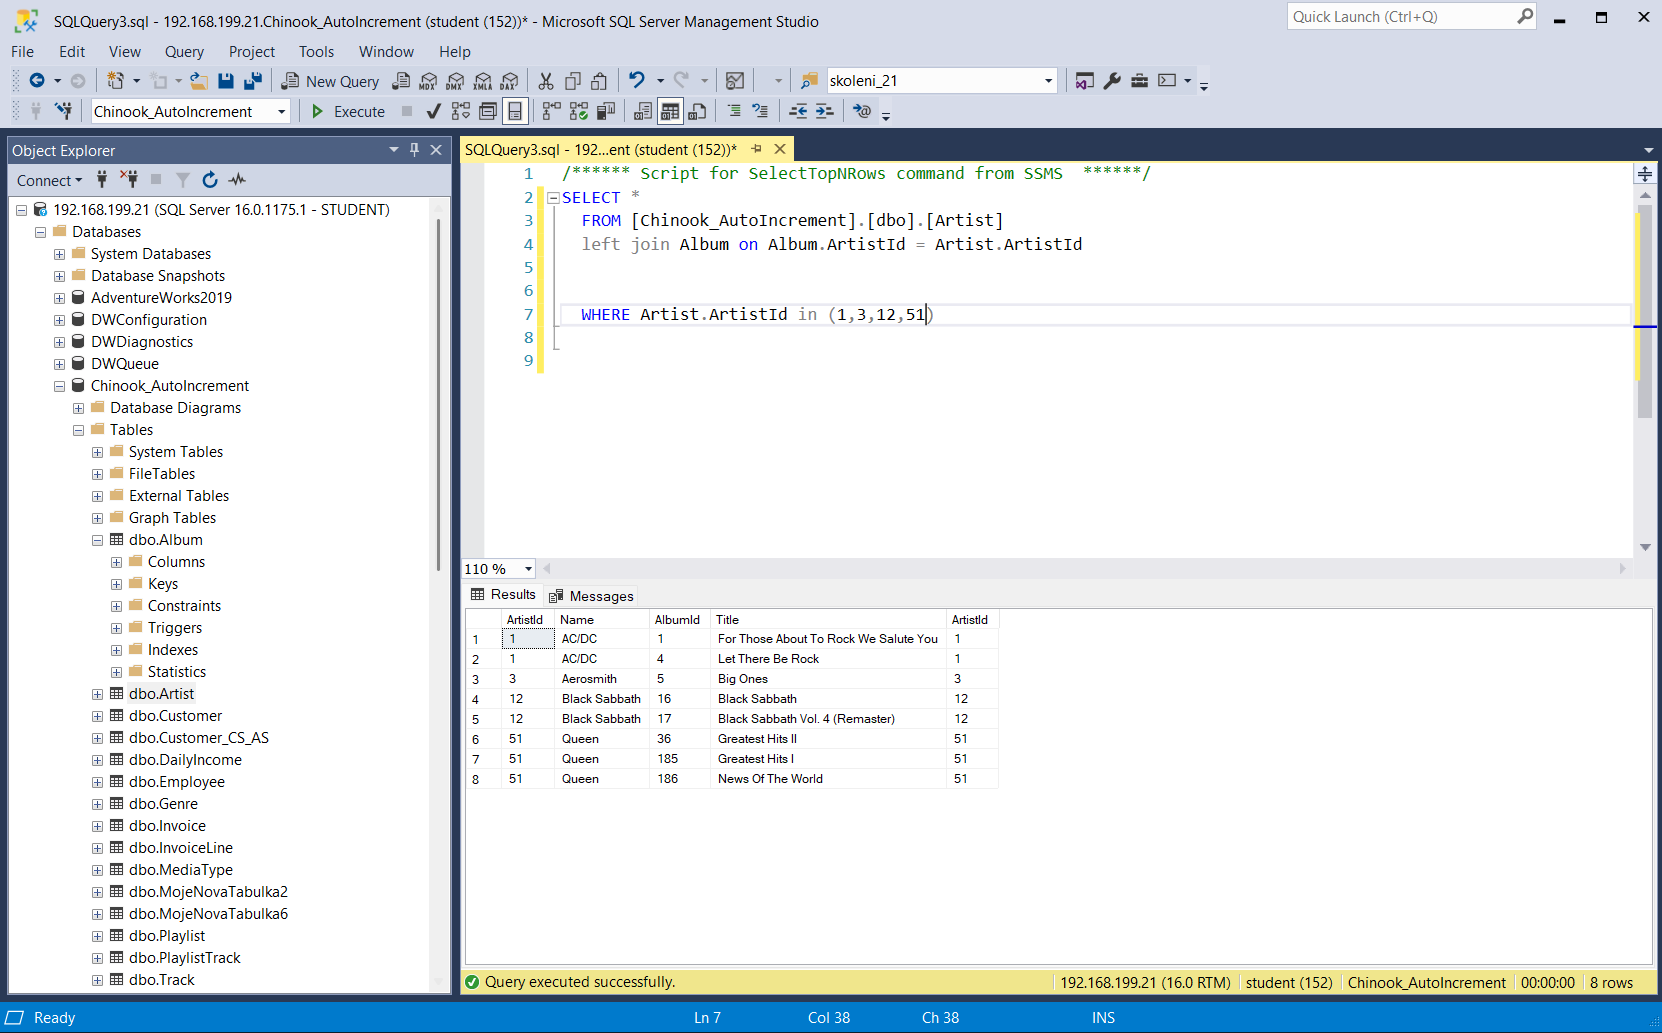Expand the dbo.Artist table node
The height and width of the screenshot is (1033, 1662).
click(97, 694)
